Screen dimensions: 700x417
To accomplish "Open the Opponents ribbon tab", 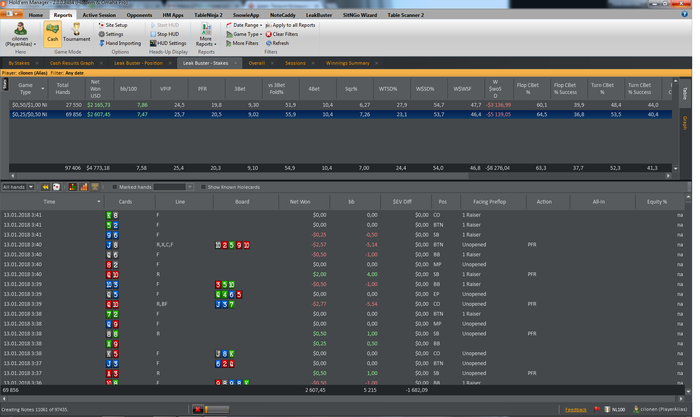I will (139, 15).
